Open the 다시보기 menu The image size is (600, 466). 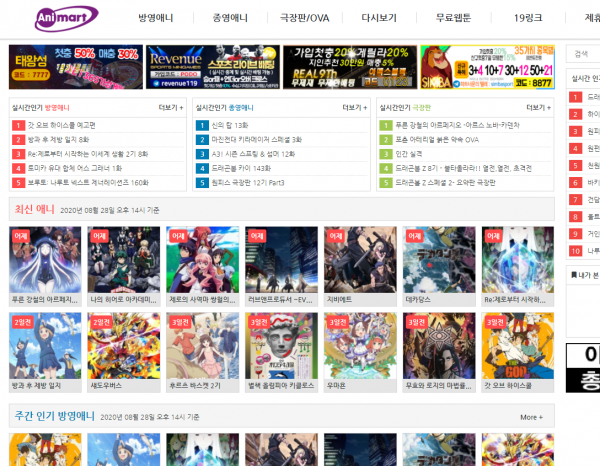[x=379, y=18]
